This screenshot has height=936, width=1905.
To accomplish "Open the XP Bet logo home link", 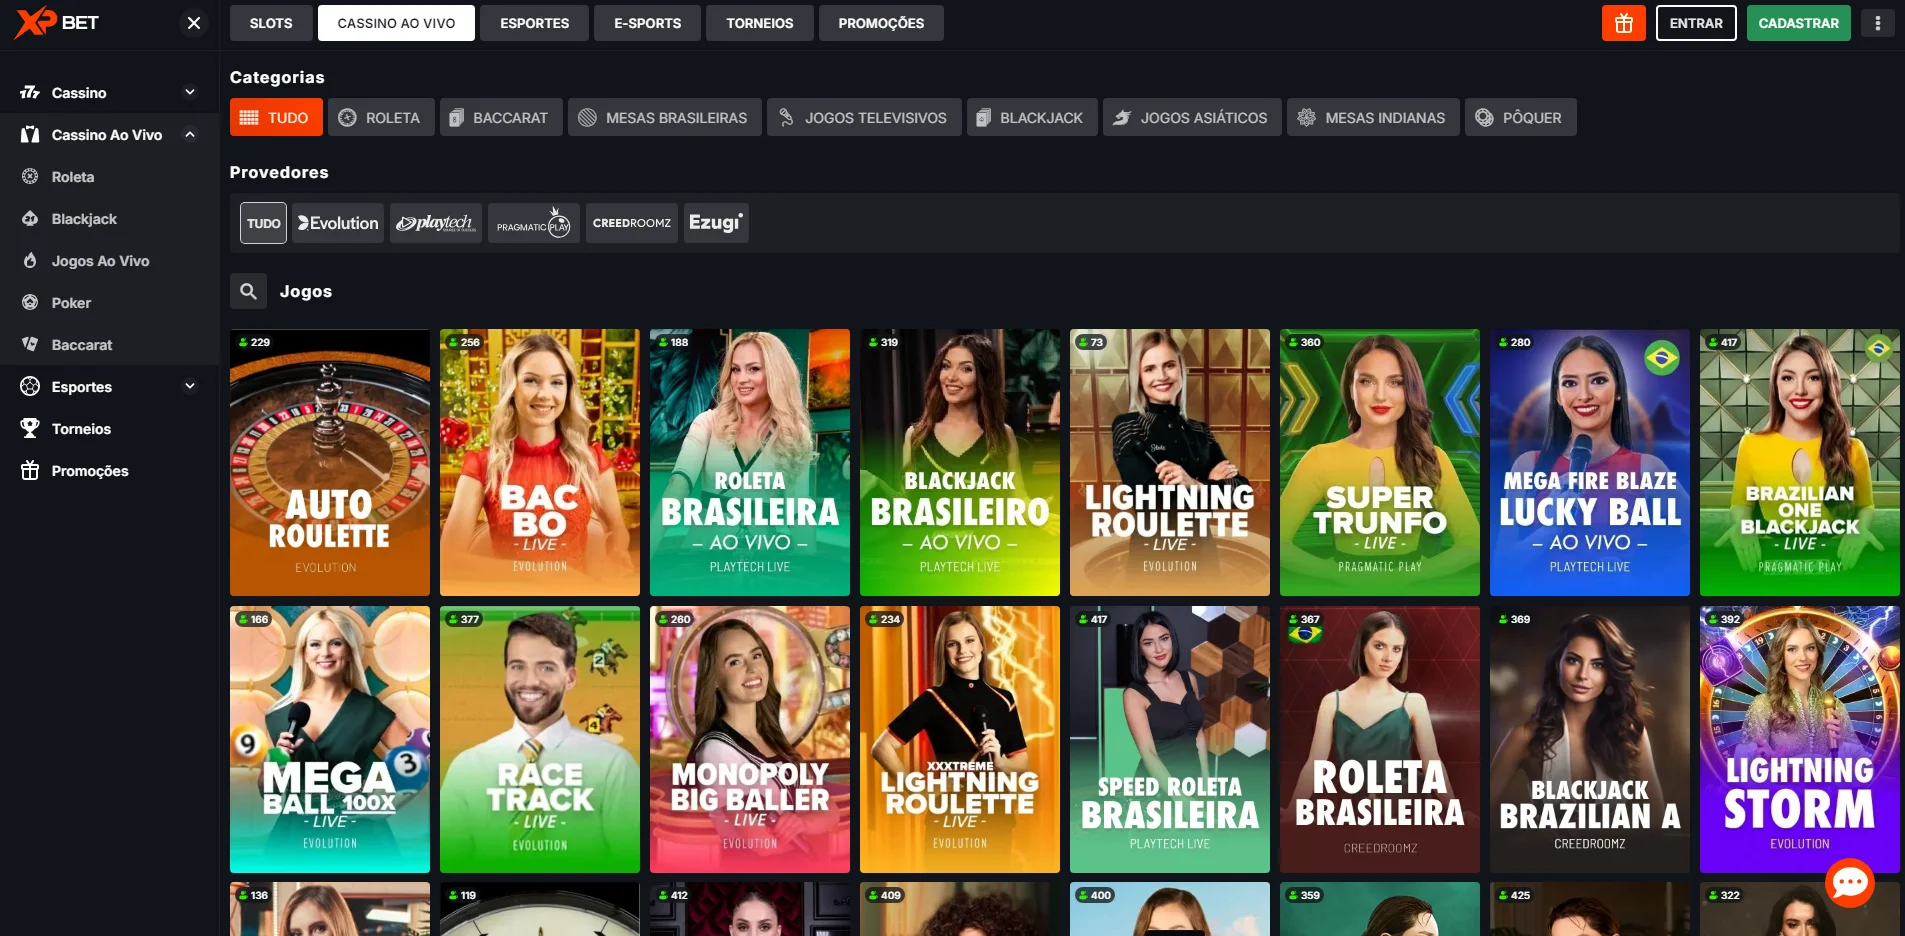I will pyautogui.click(x=57, y=22).
